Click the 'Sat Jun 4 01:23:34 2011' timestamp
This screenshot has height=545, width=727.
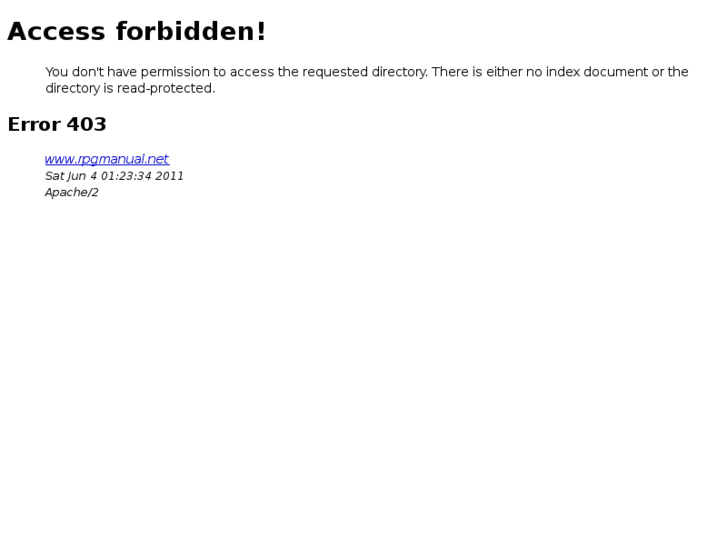click(x=114, y=176)
